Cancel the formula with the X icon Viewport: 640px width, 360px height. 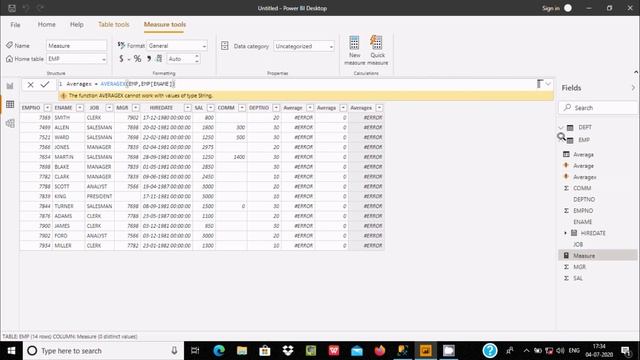coord(30,84)
